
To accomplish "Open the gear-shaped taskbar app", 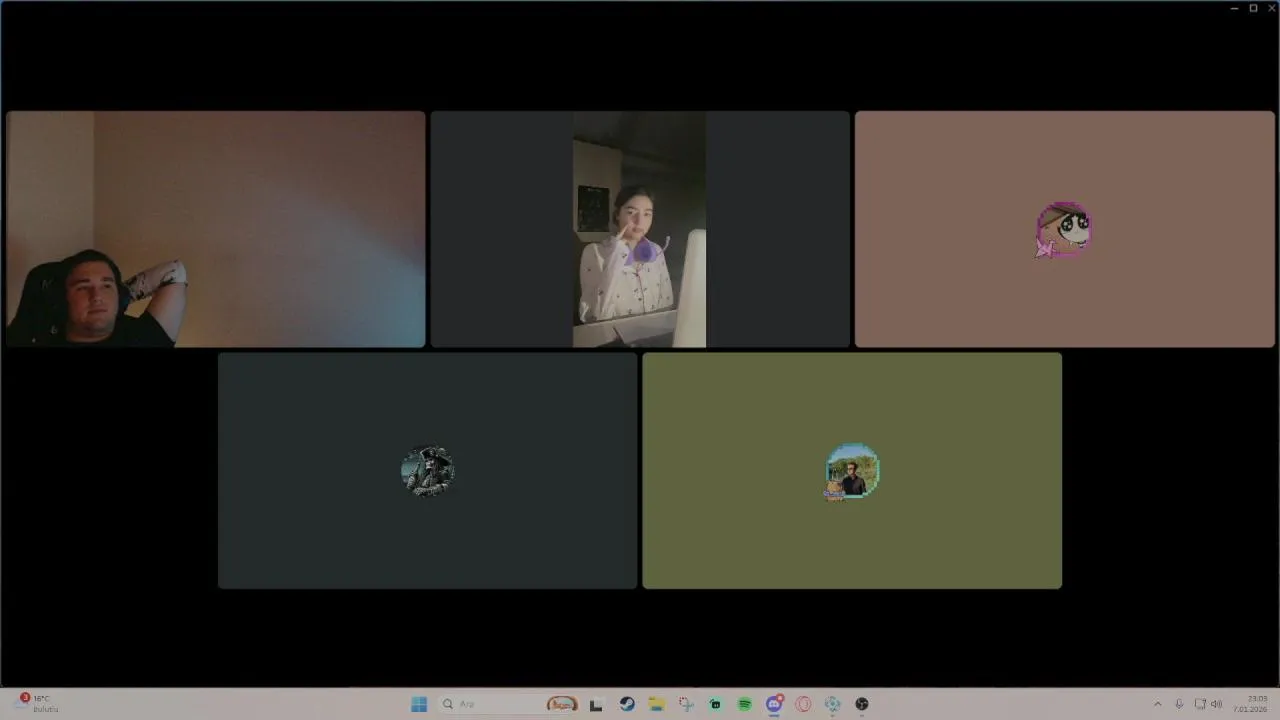I will 833,704.
